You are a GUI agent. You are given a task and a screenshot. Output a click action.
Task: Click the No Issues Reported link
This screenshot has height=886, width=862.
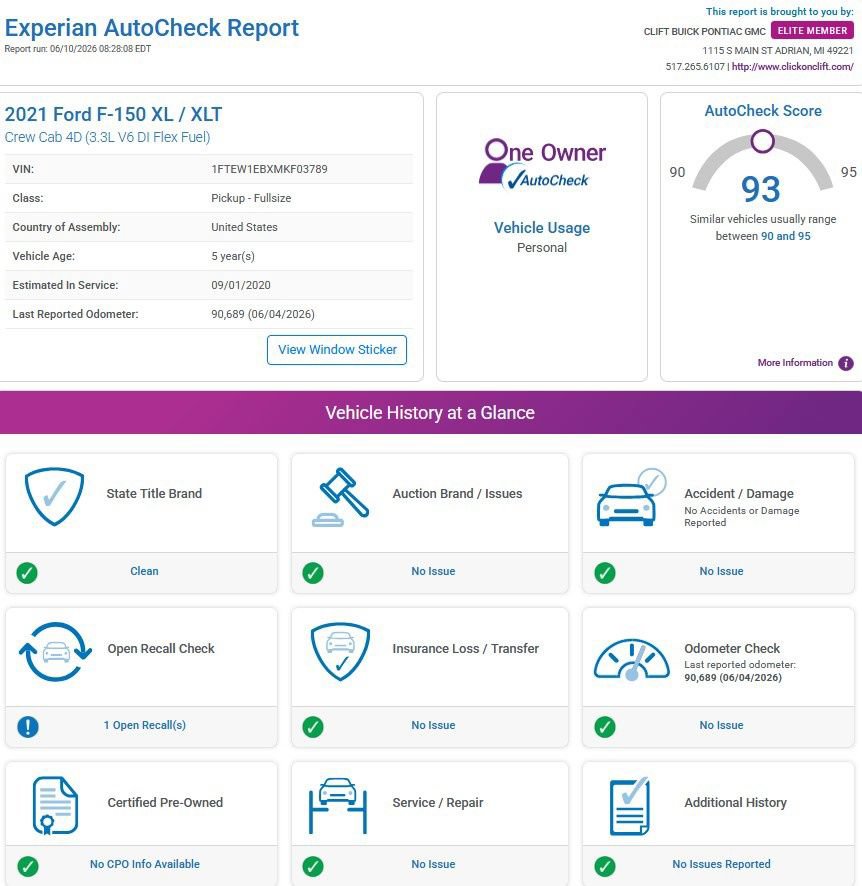pos(721,864)
